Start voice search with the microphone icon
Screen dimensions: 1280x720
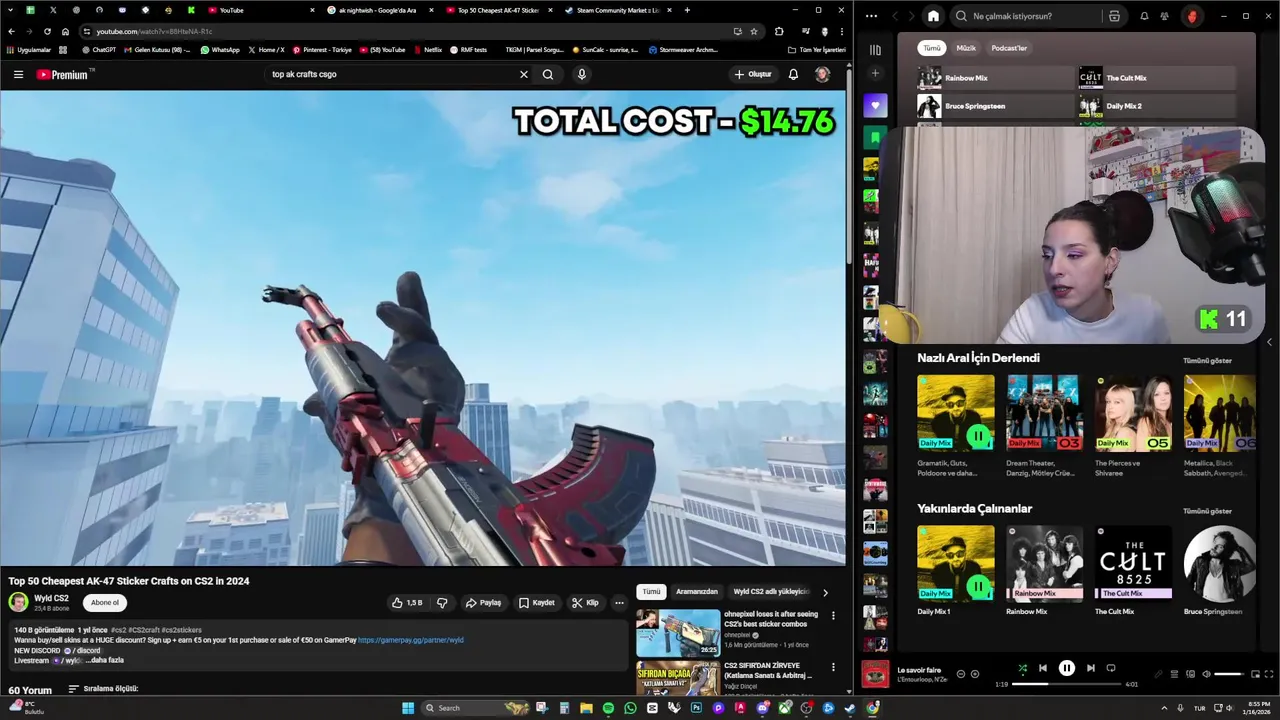coord(581,74)
